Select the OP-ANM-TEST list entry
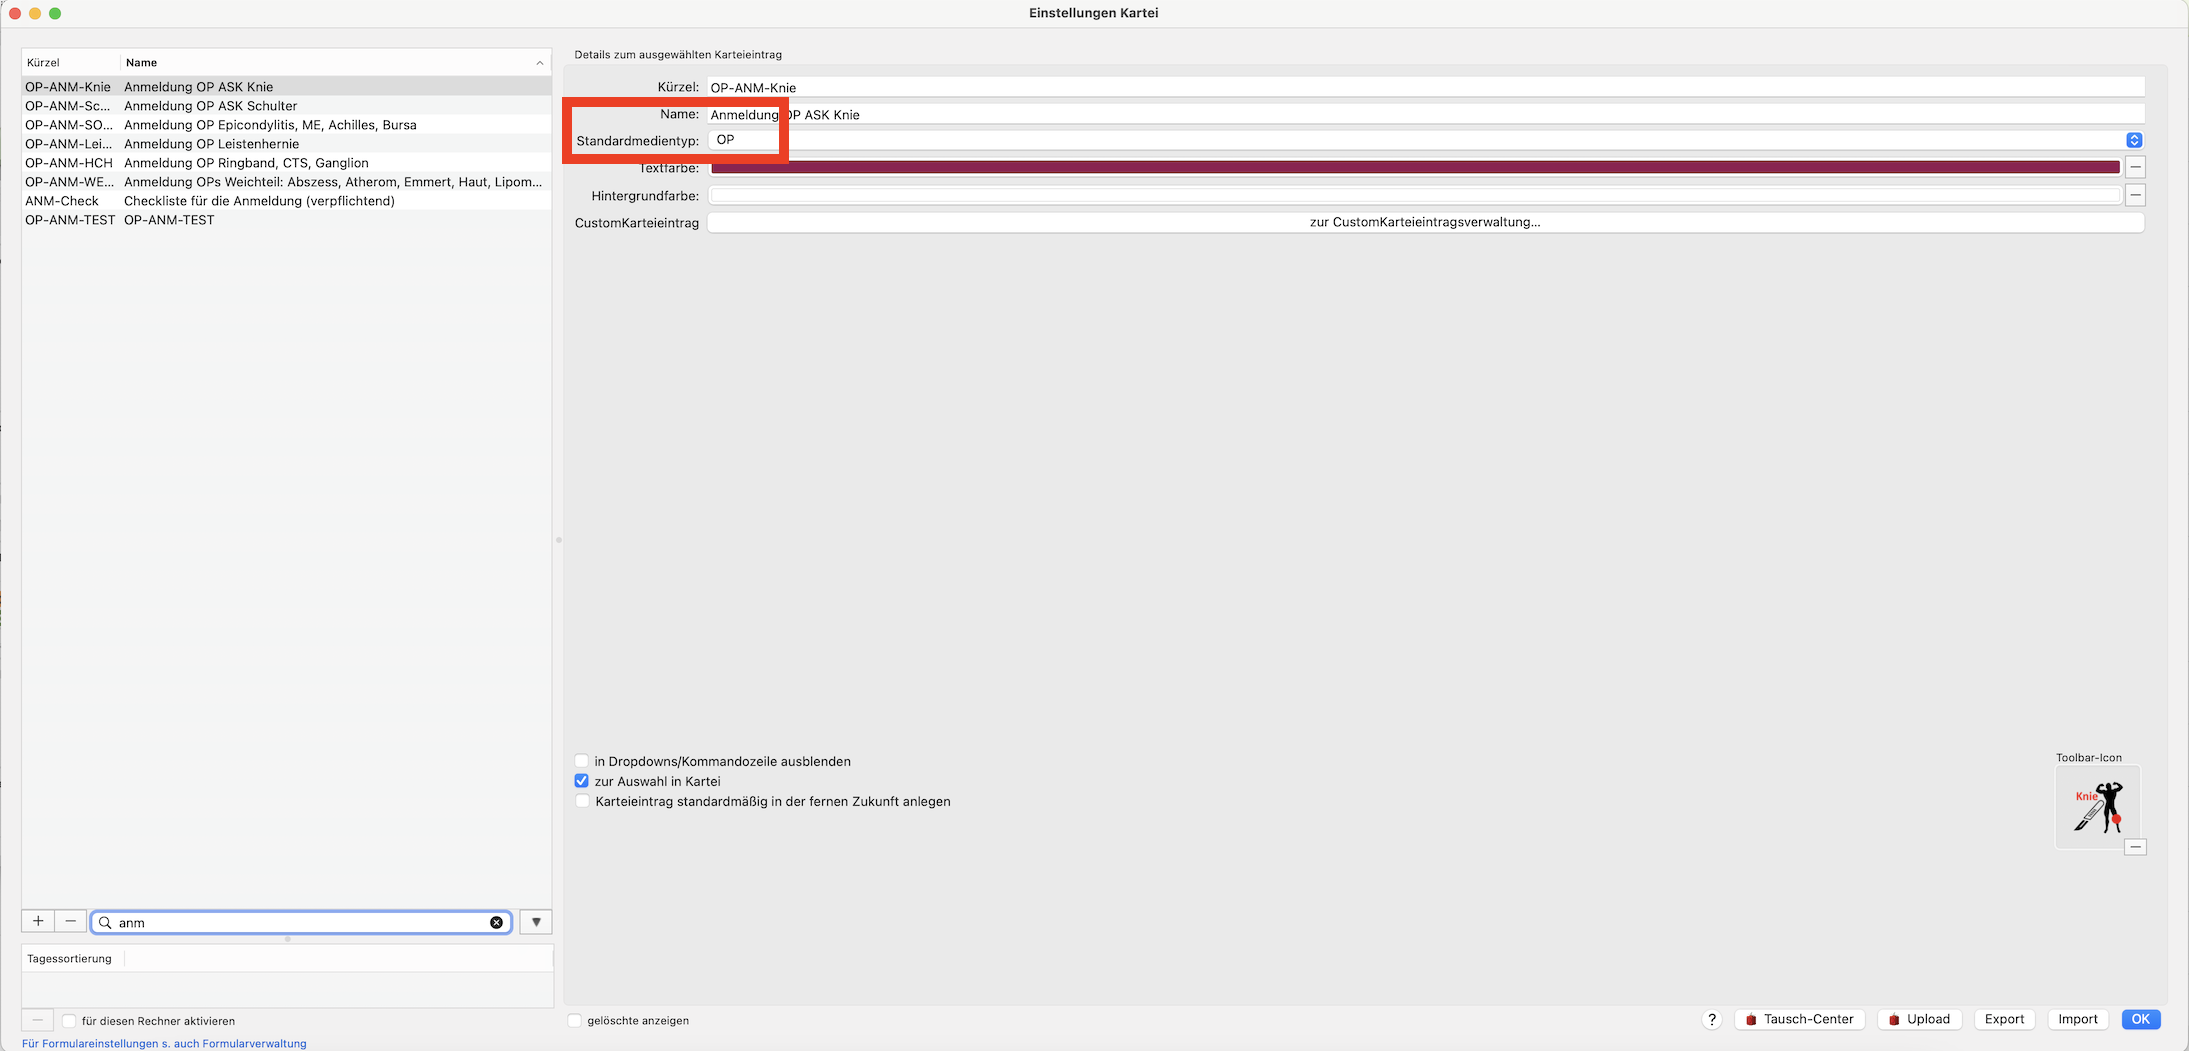 point(286,220)
